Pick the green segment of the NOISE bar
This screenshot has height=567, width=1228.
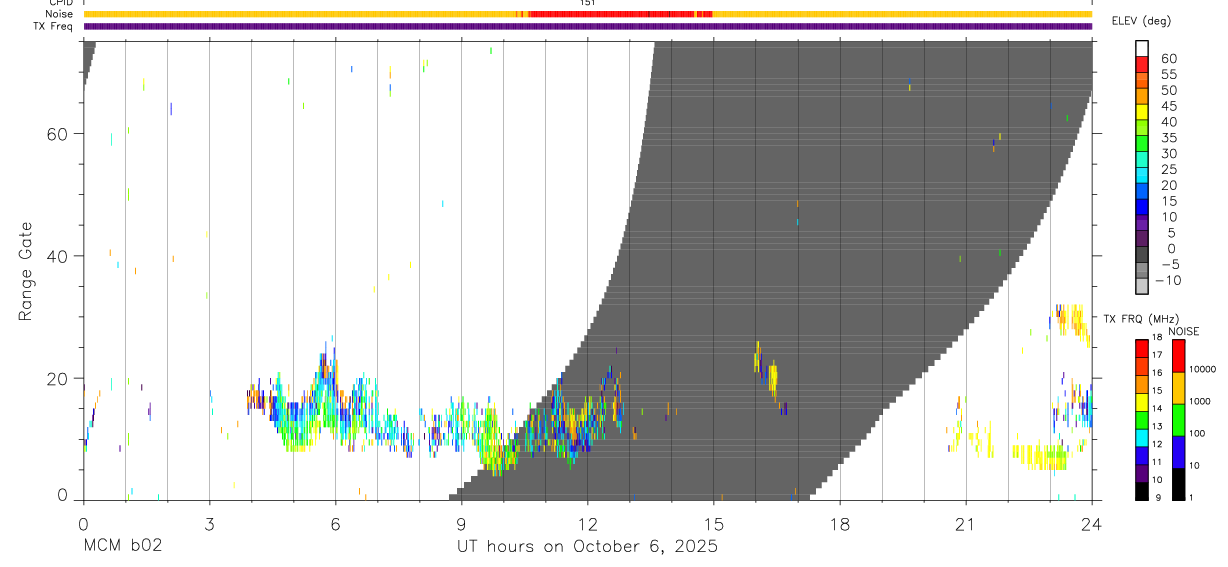pos(1178,420)
